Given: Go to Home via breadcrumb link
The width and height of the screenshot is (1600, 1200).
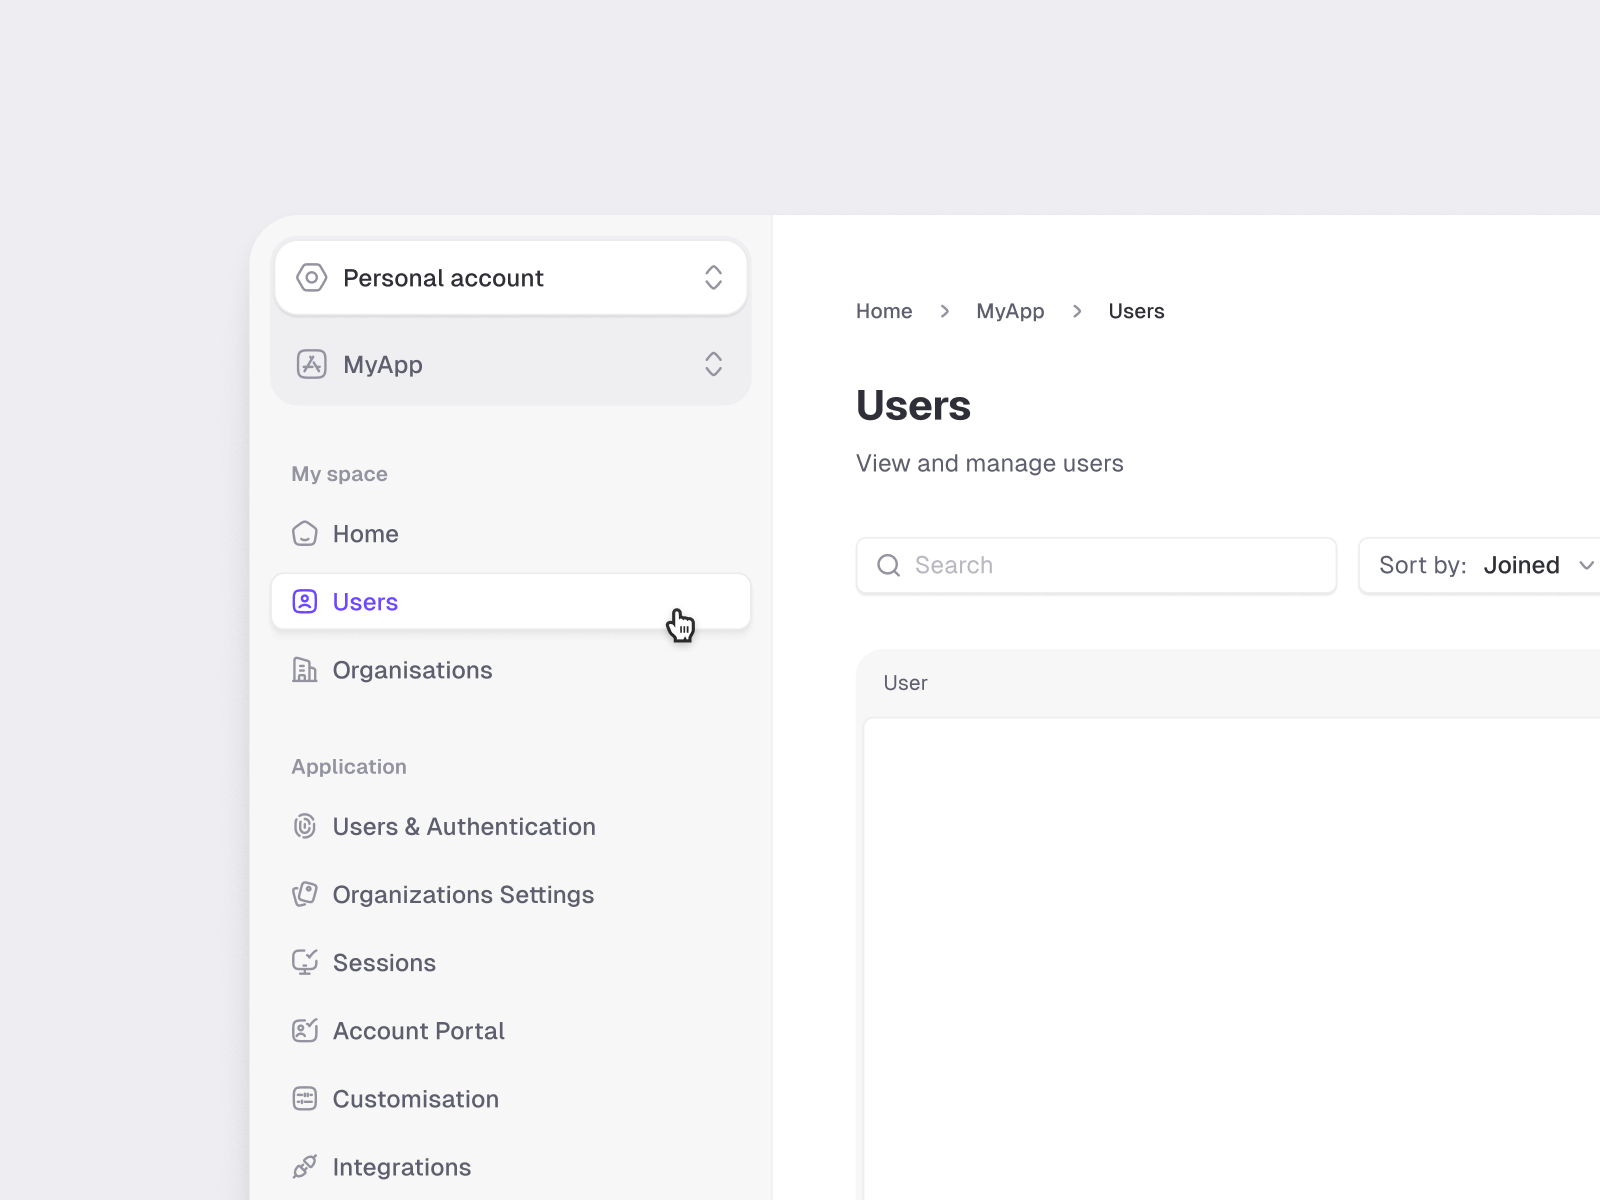Looking at the screenshot, I should [x=884, y=311].
